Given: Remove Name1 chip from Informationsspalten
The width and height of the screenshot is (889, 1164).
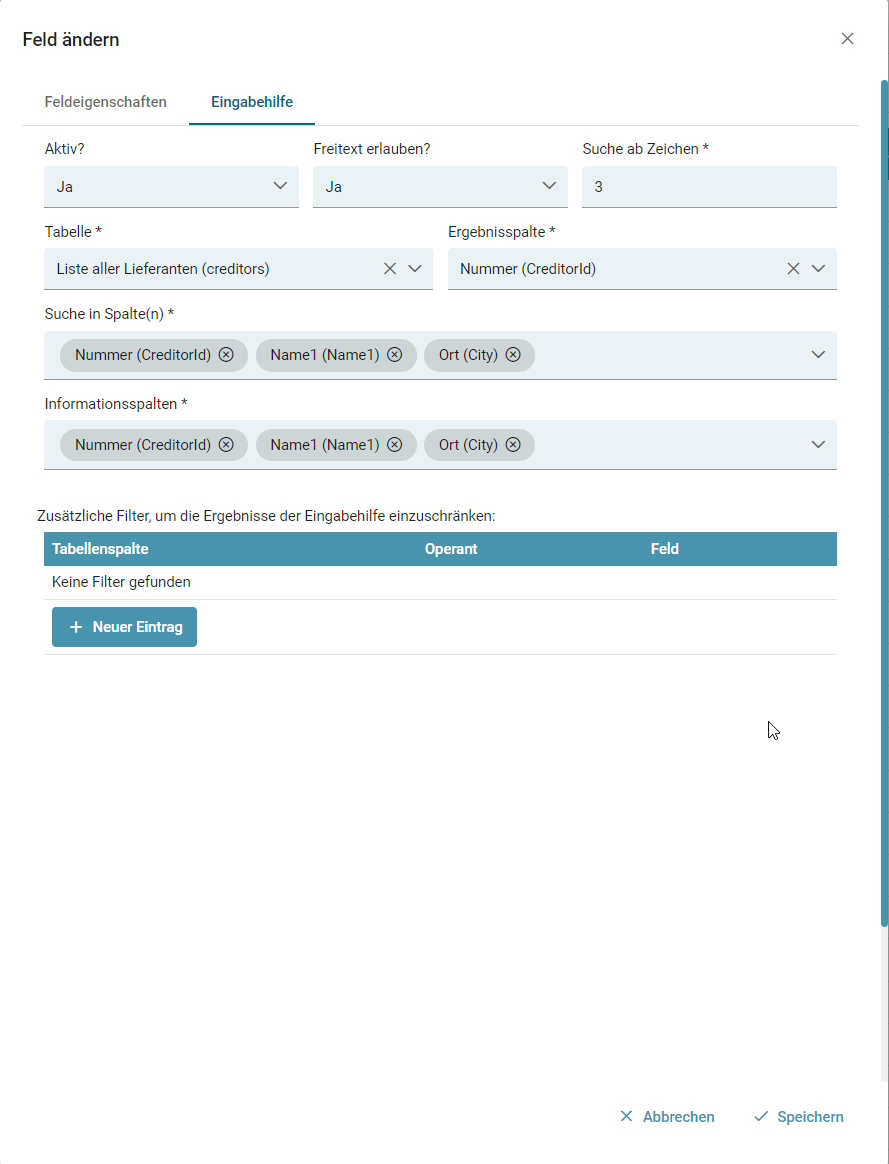Looking at the screenshot, I should pyautogui.click(x=395, y=445).
